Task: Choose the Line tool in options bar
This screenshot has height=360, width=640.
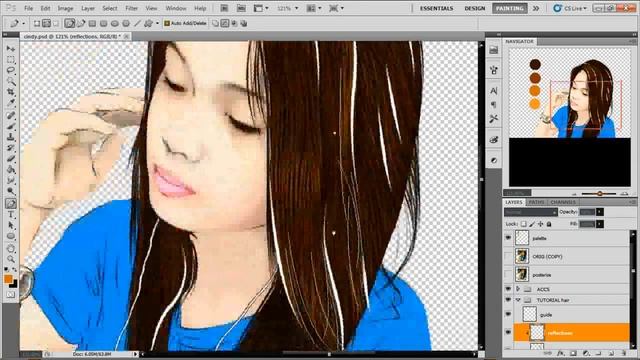Action: tap(137, 23)
